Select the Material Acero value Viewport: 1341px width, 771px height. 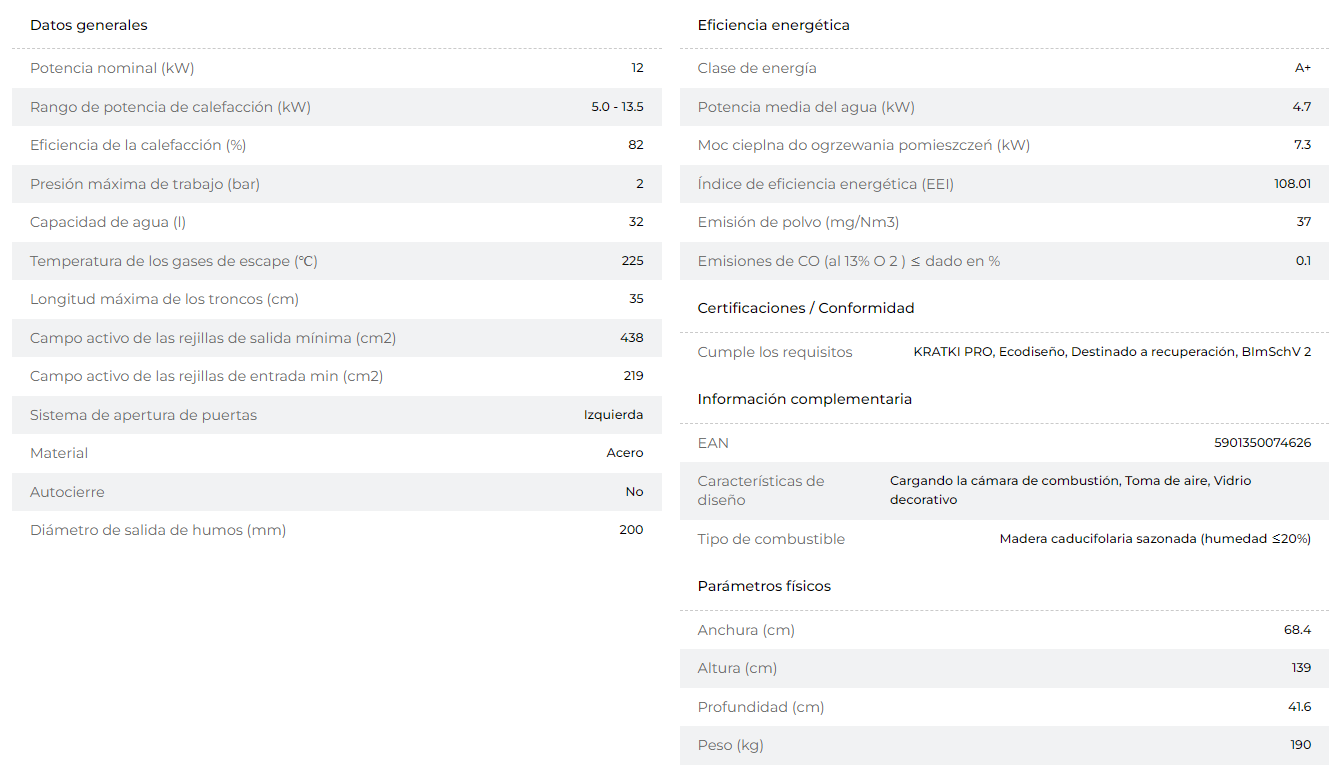point(625,453)
